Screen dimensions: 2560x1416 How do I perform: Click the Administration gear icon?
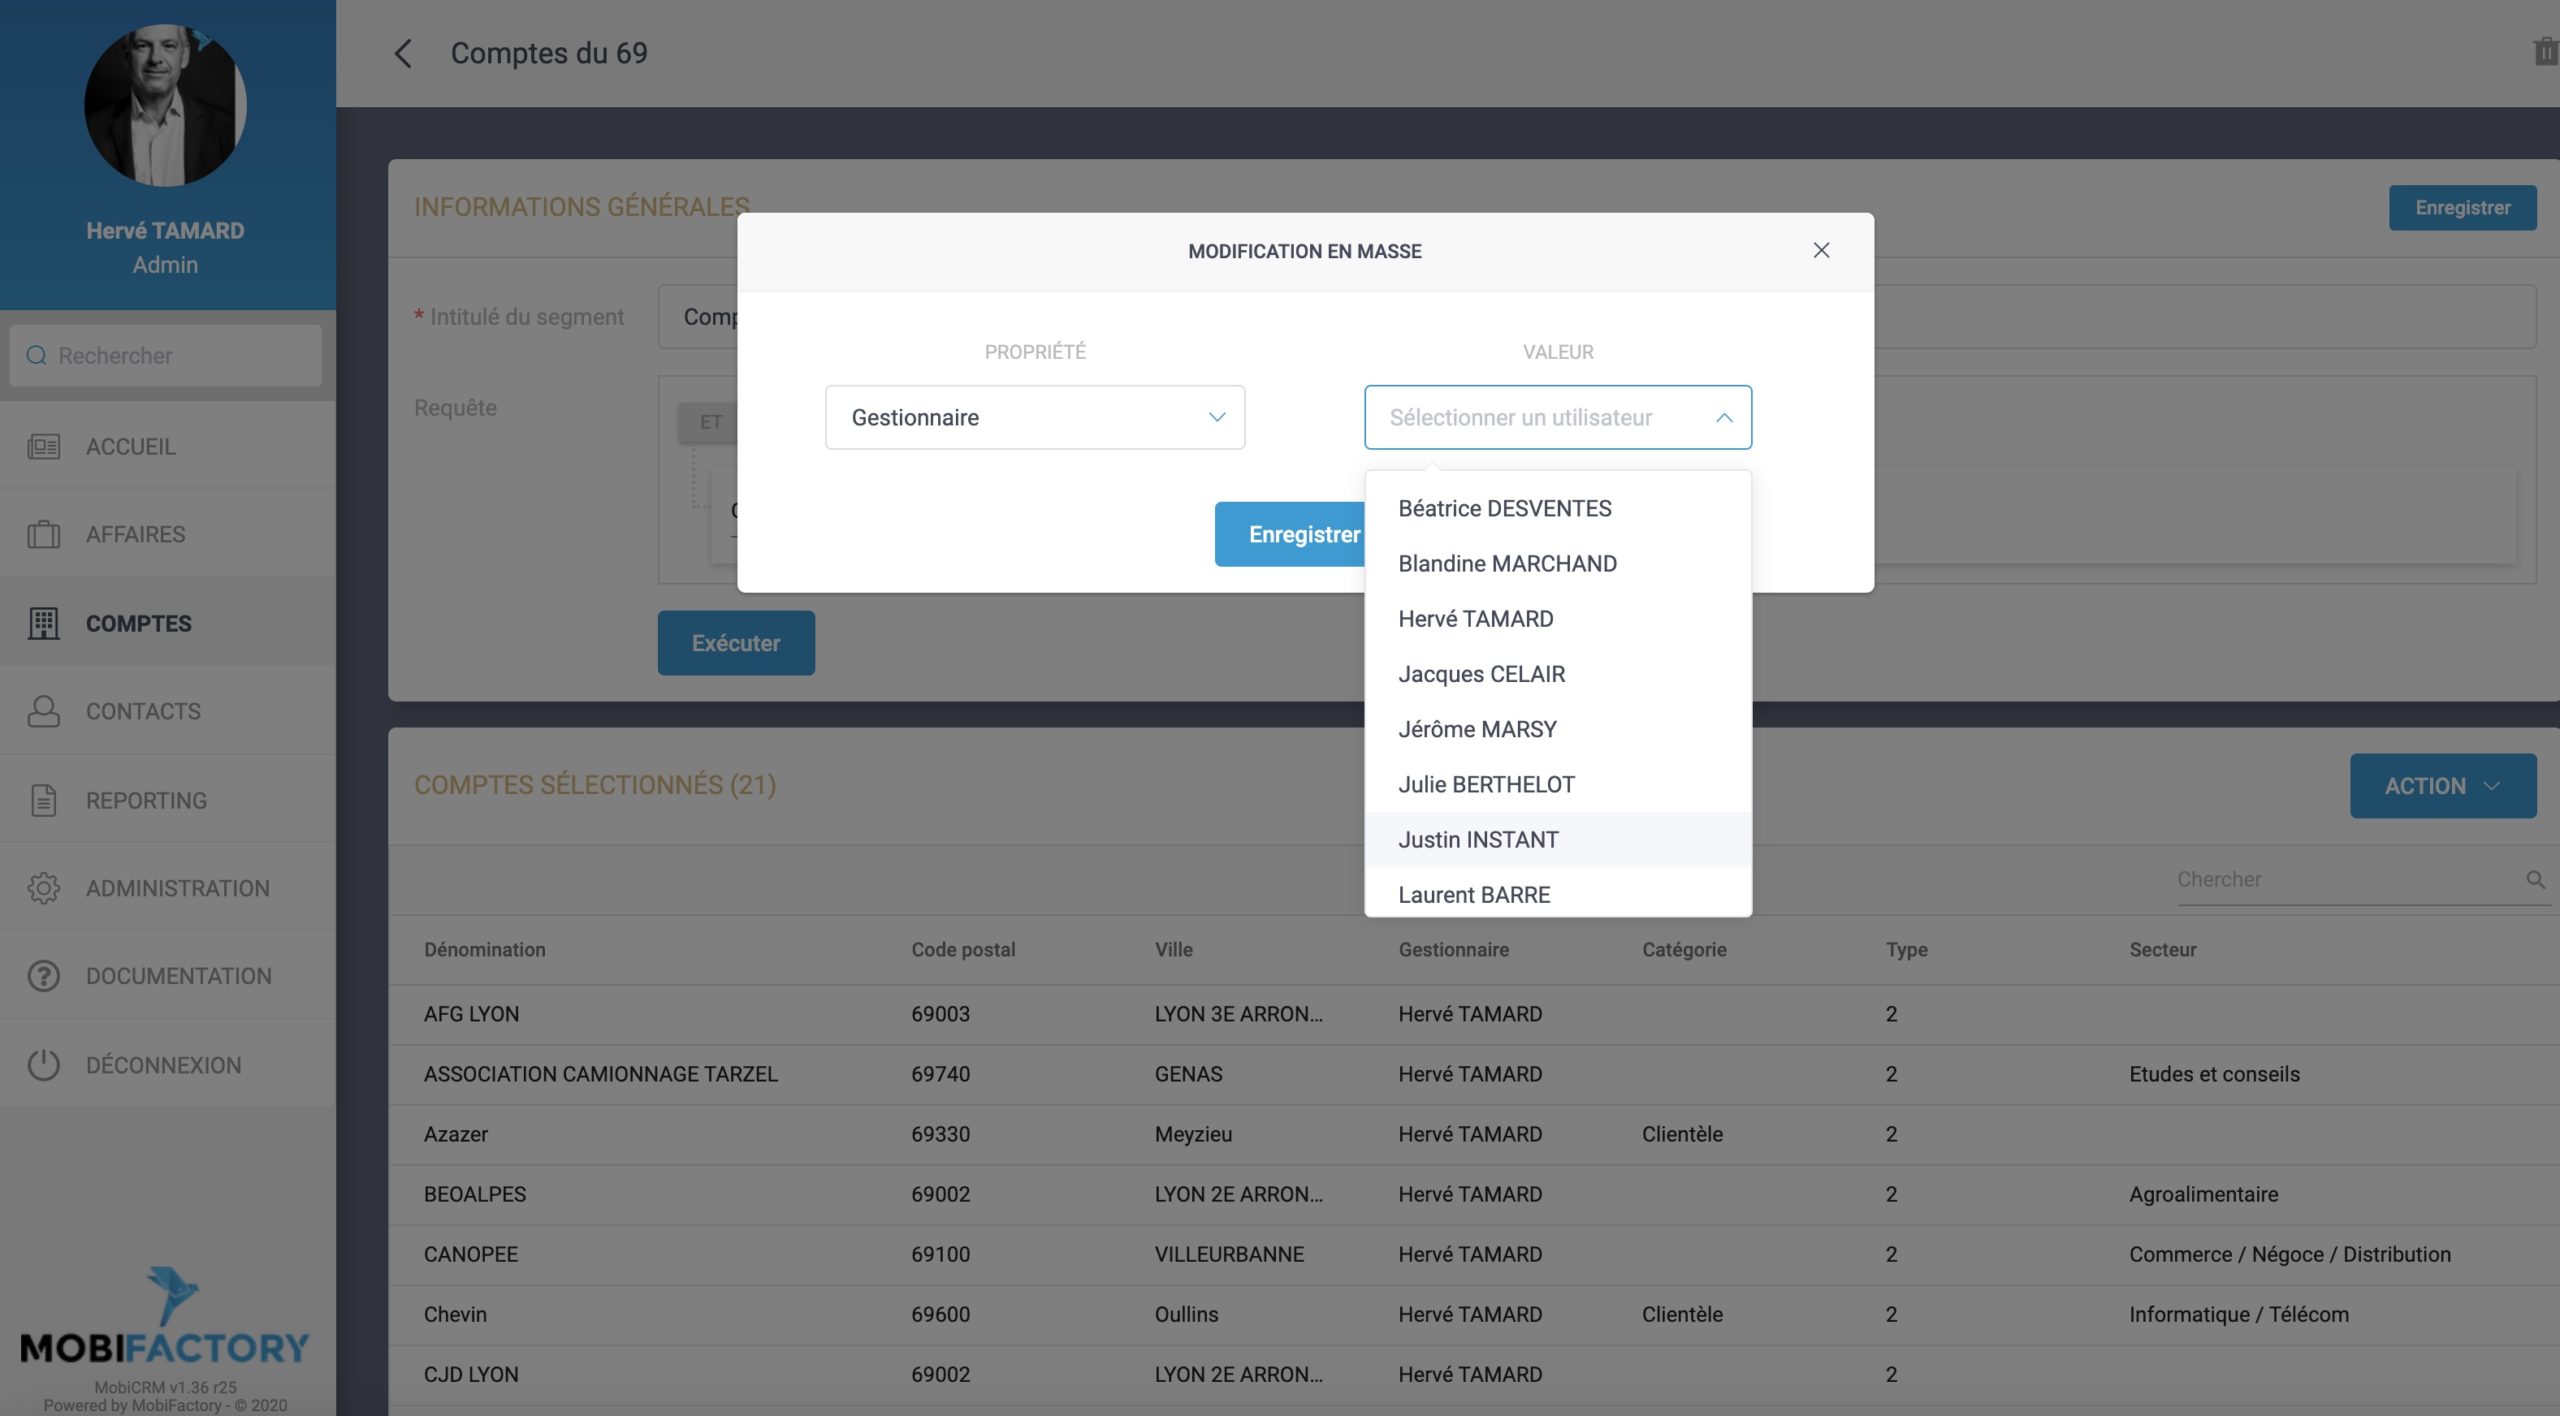coord(43,888)
